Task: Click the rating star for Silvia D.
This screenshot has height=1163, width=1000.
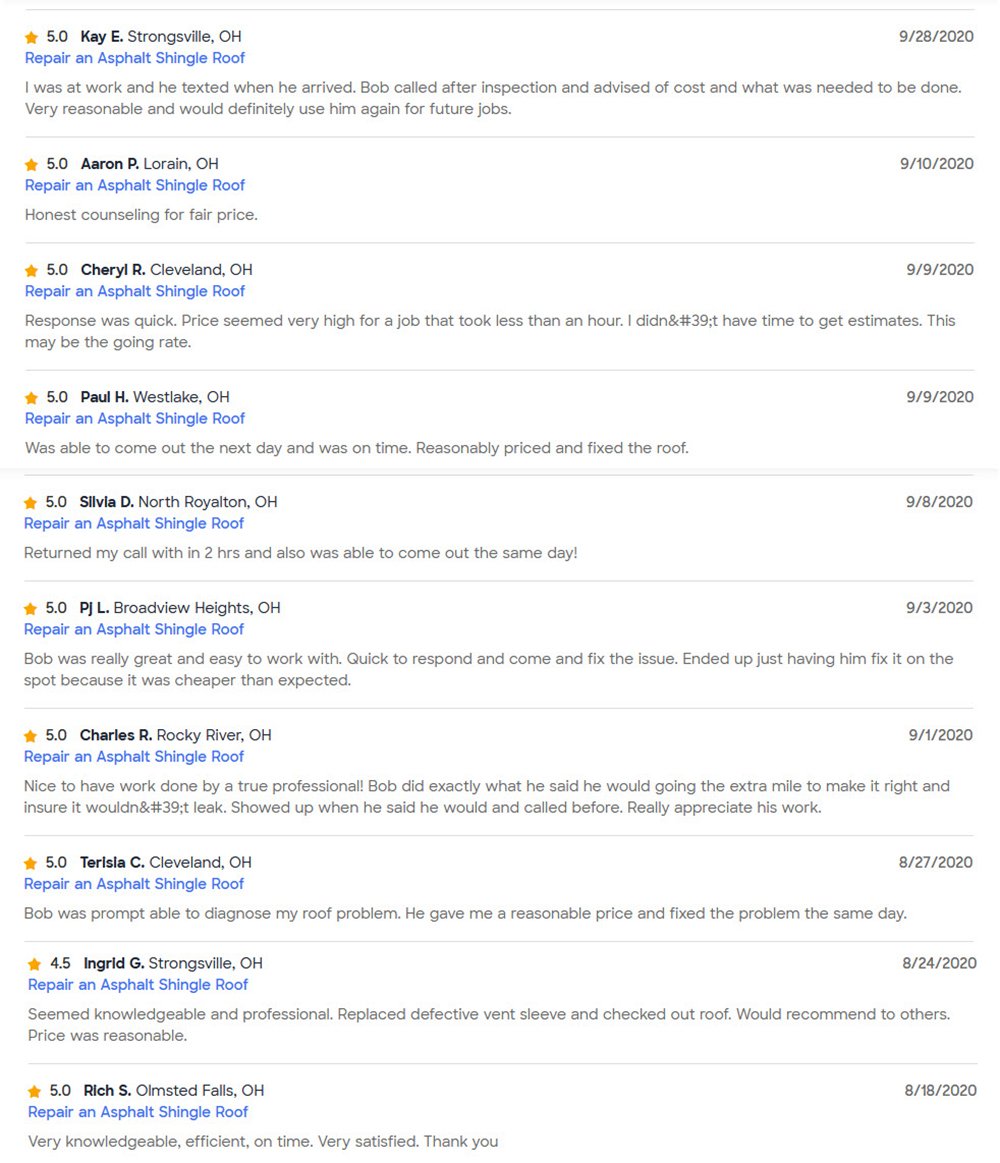Action: (x=30, y=503)
